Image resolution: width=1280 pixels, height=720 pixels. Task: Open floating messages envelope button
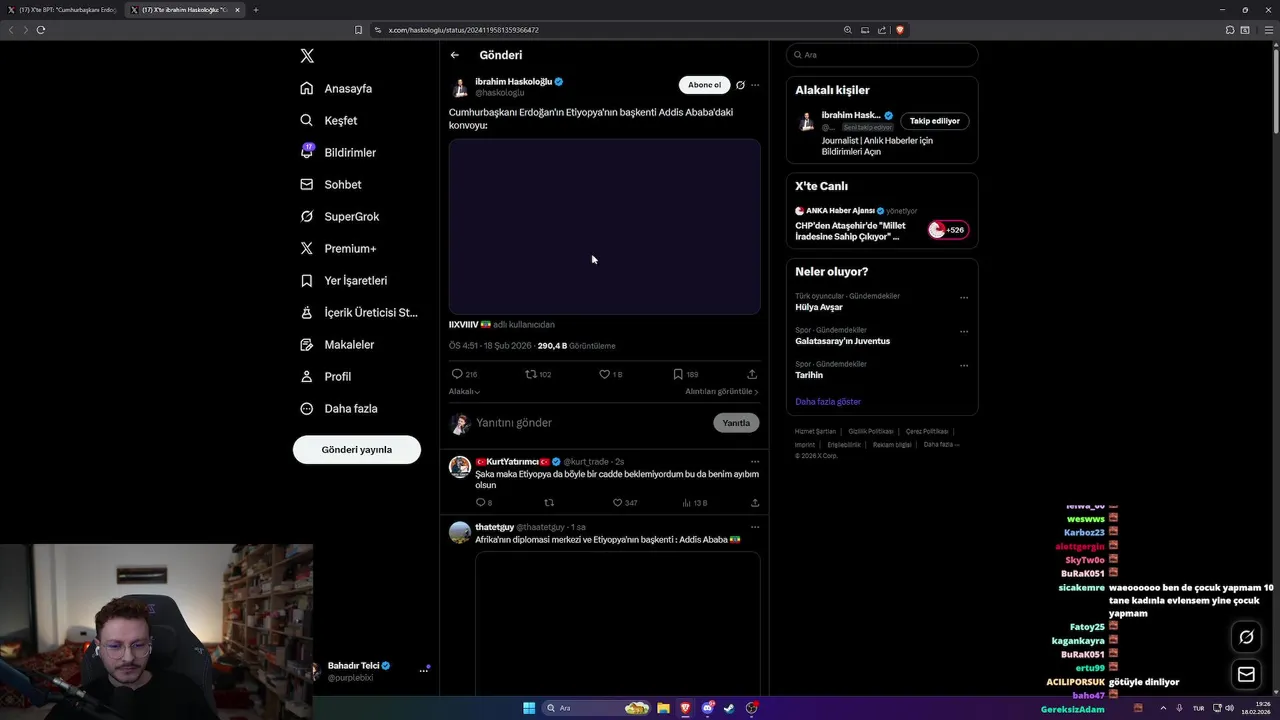click(x=1246, y=674)
